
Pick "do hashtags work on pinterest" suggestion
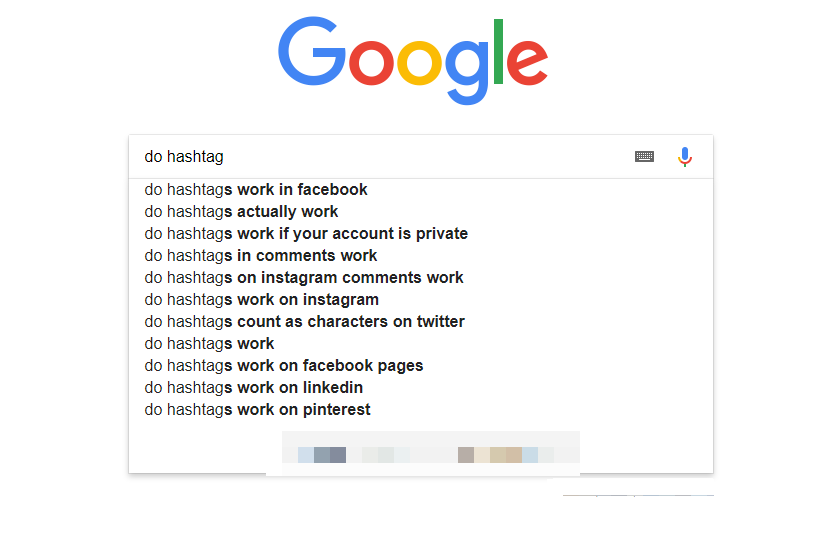[x=257, y=410]
